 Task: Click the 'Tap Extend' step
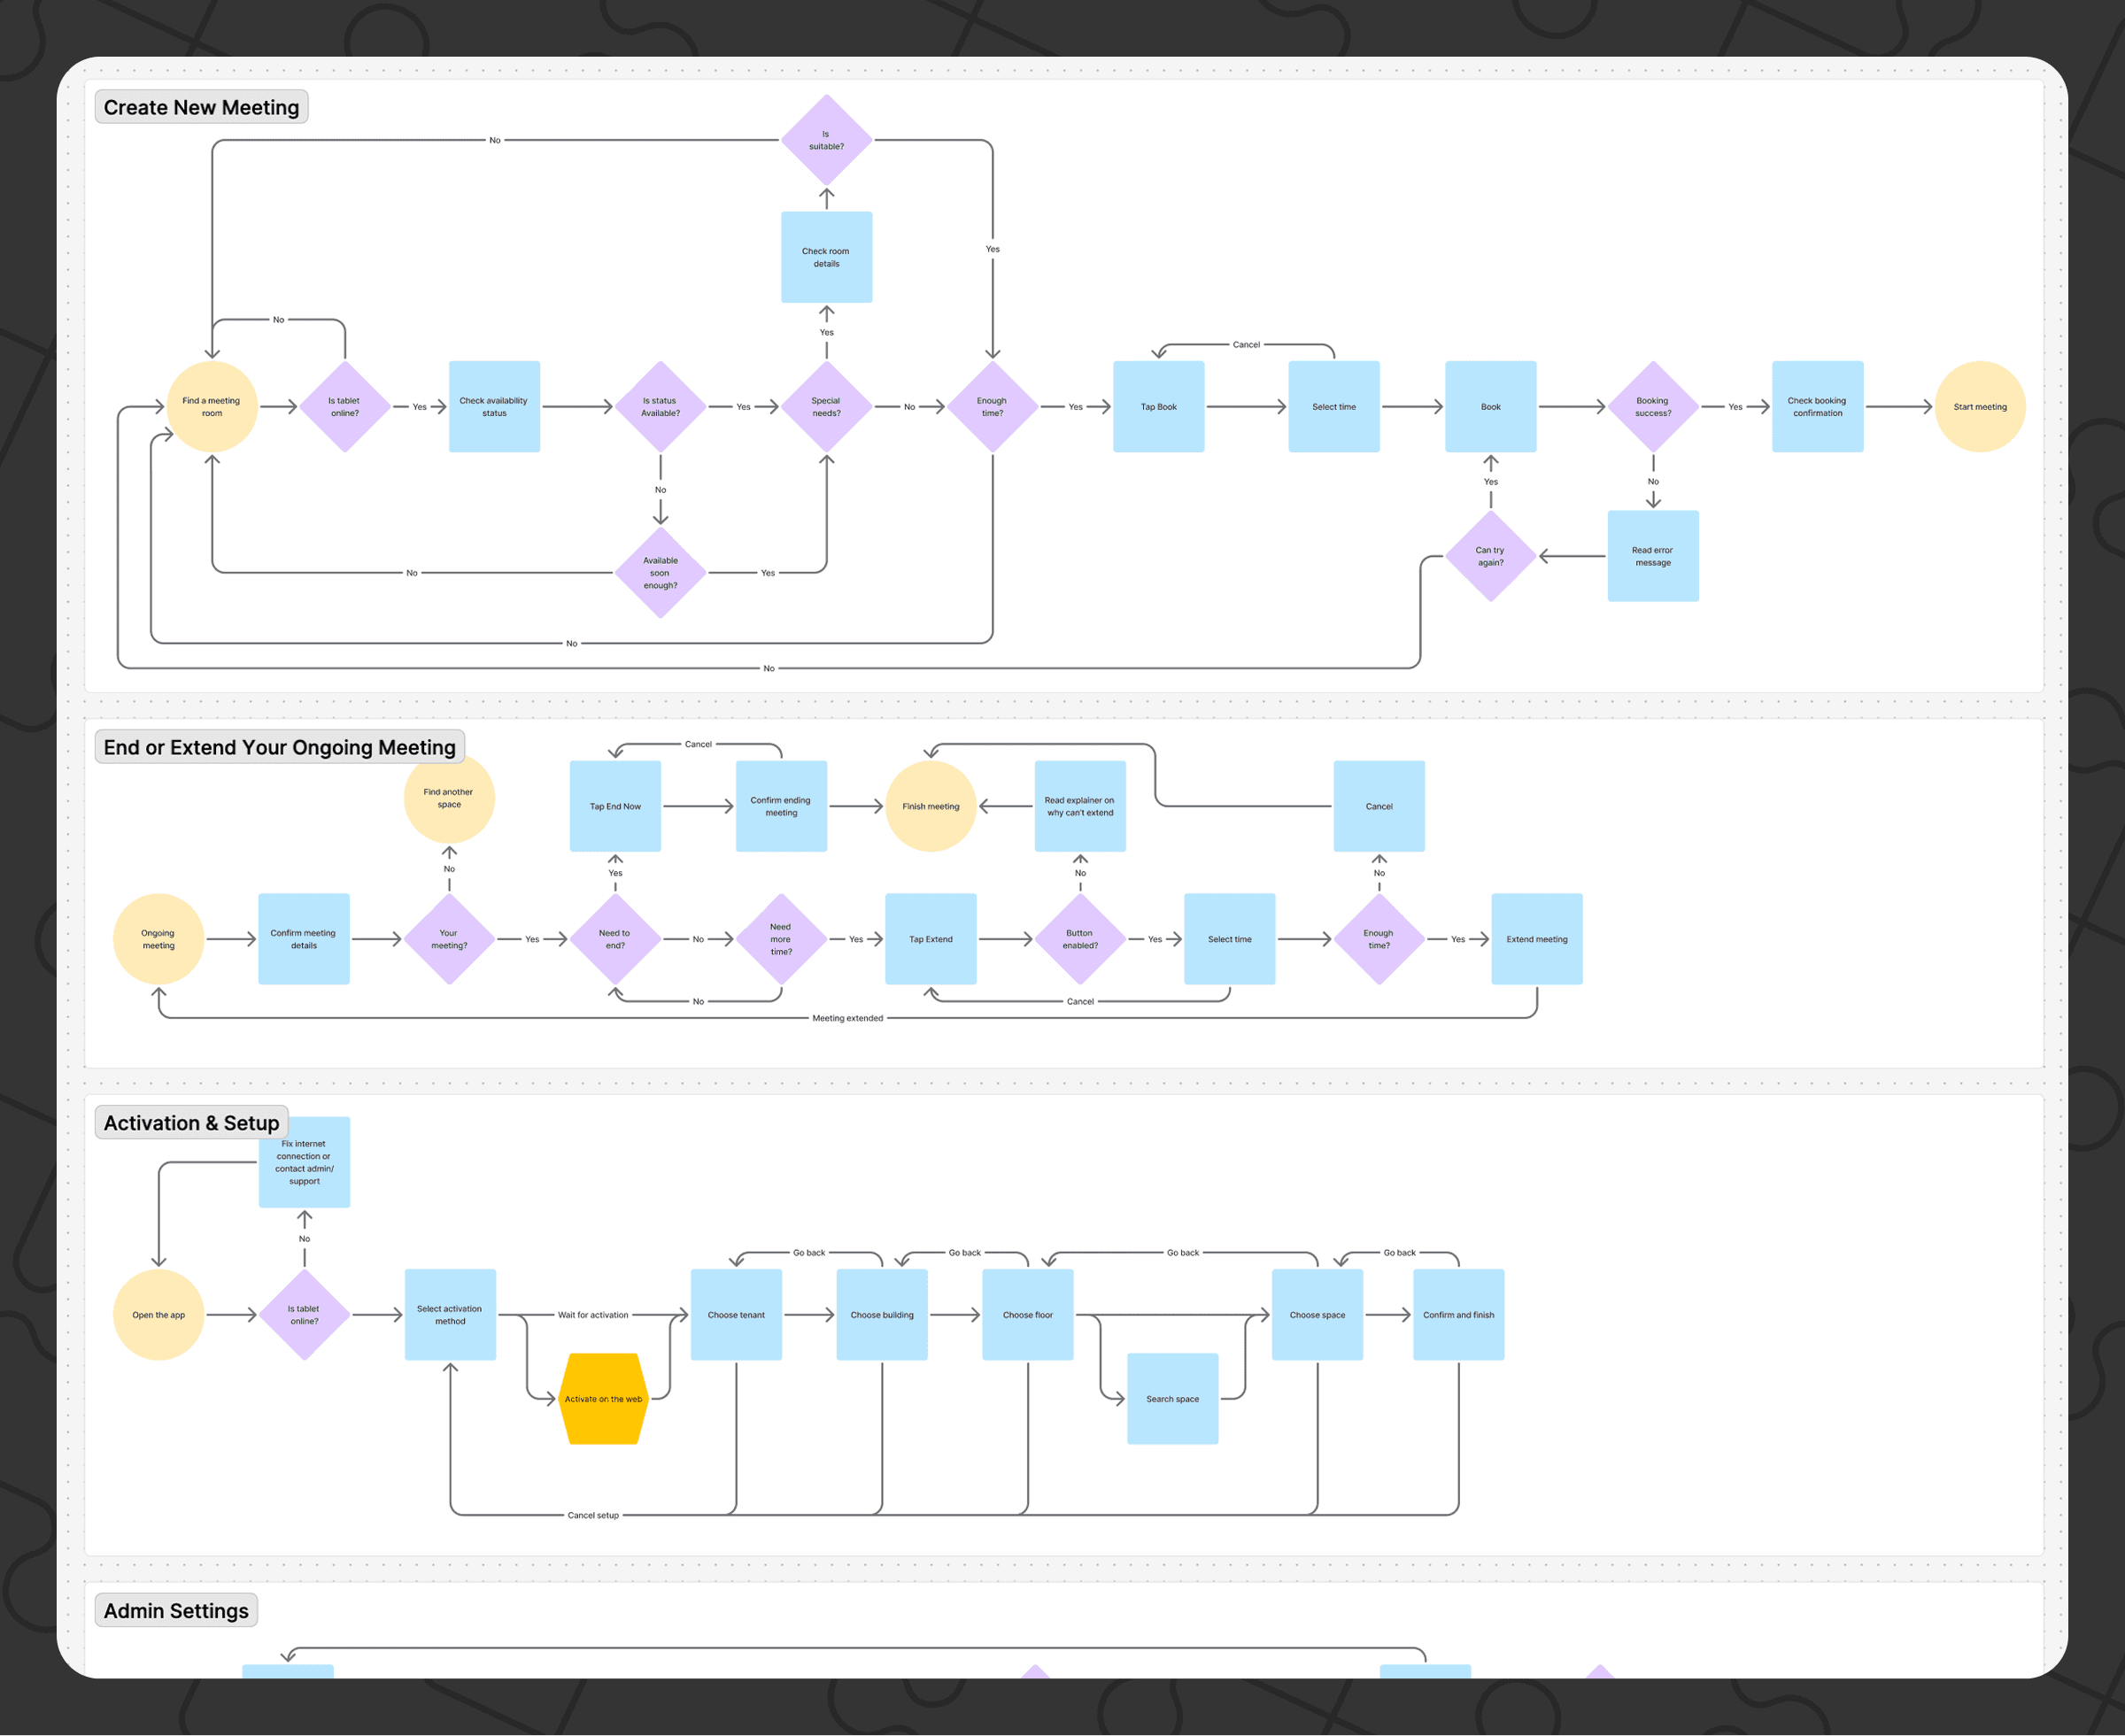pyautogui.click(x=931, y=939)
